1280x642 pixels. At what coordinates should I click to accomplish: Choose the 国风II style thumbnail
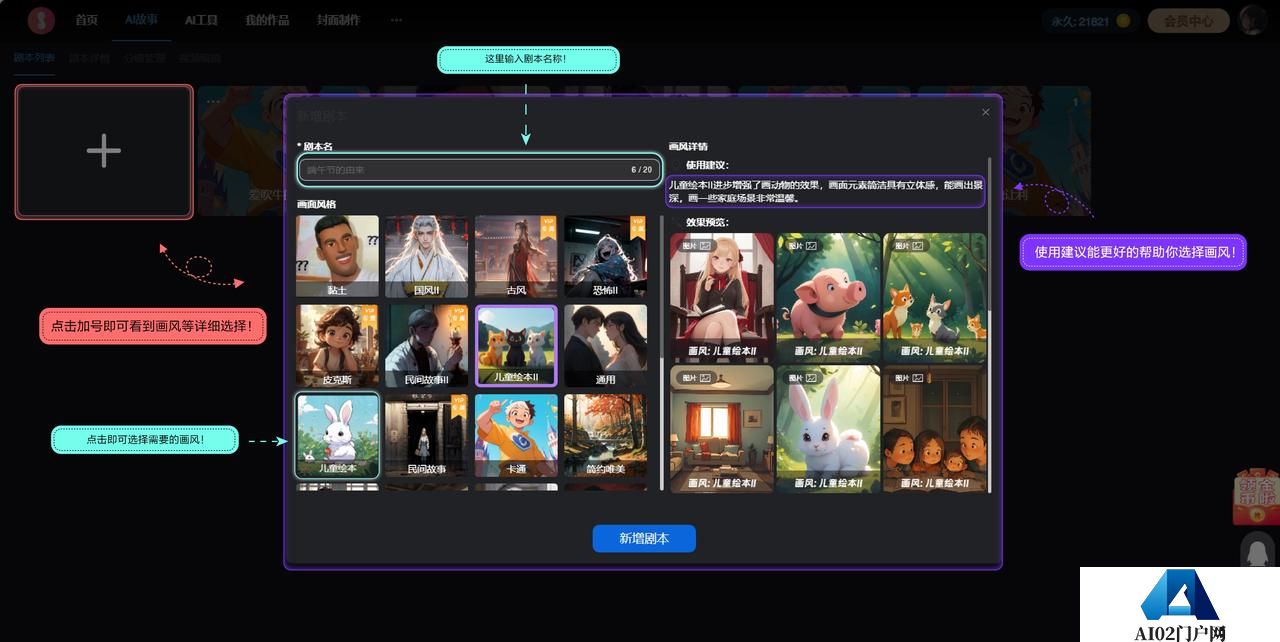[x=426, y=257]
